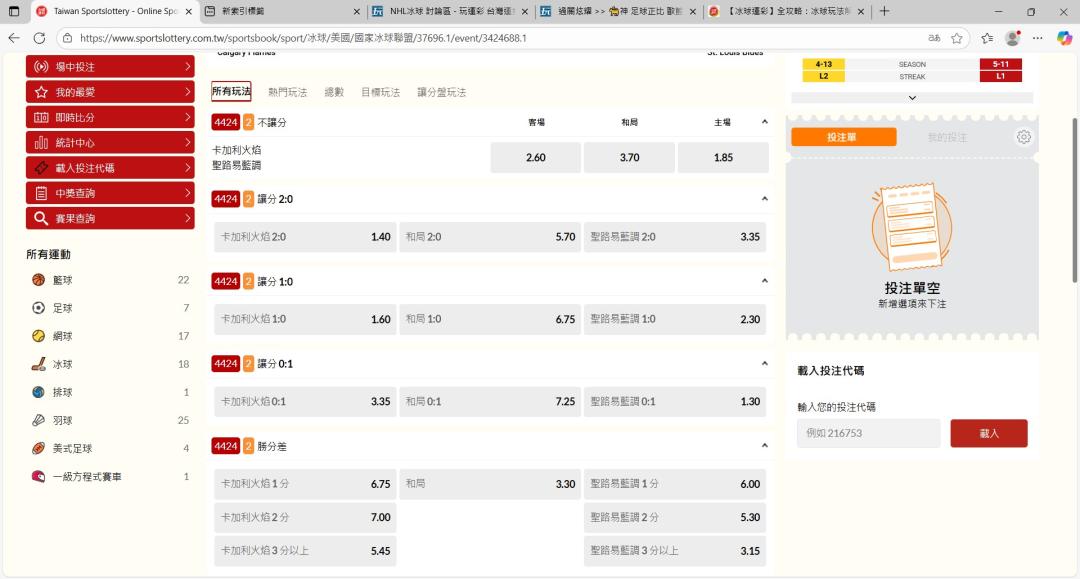The width and height of the screenshot is (1080, 579).
Task: Click the tennis ball icon
Action: [x=39, y=336]
